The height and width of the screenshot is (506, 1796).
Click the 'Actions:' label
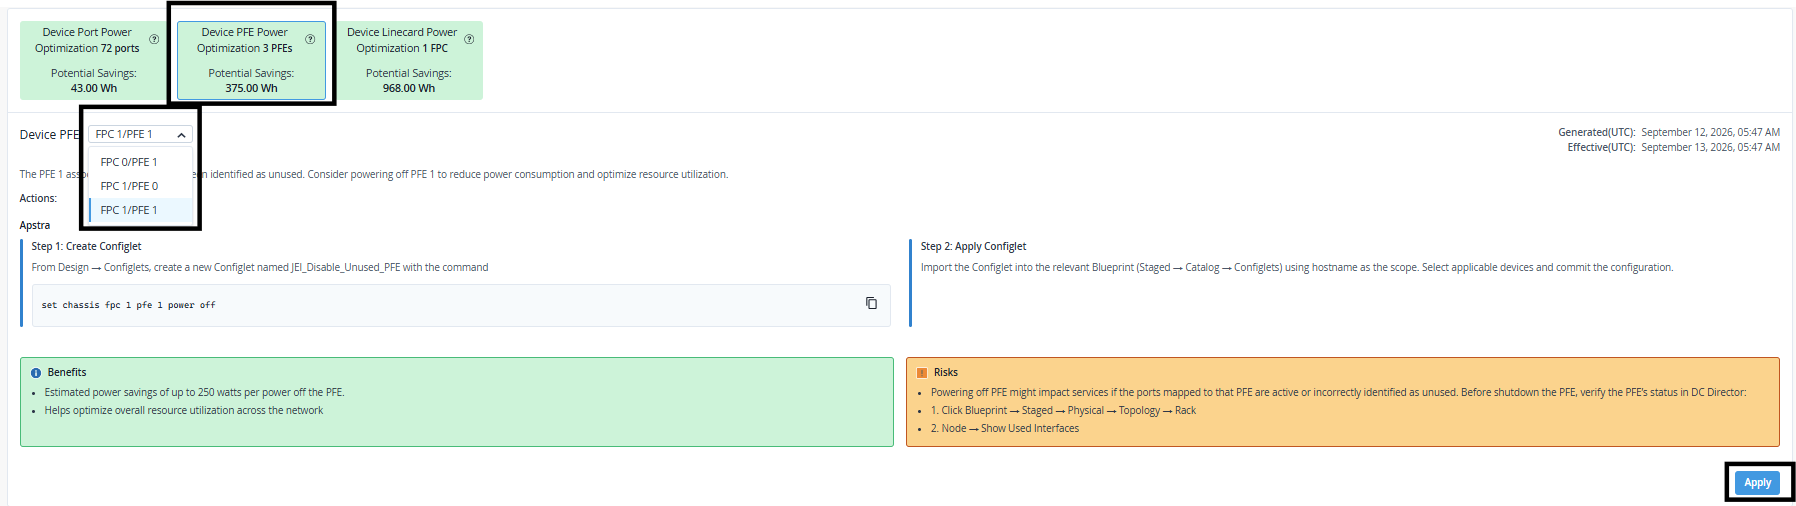pyautogui.click(x=38, y=198)
